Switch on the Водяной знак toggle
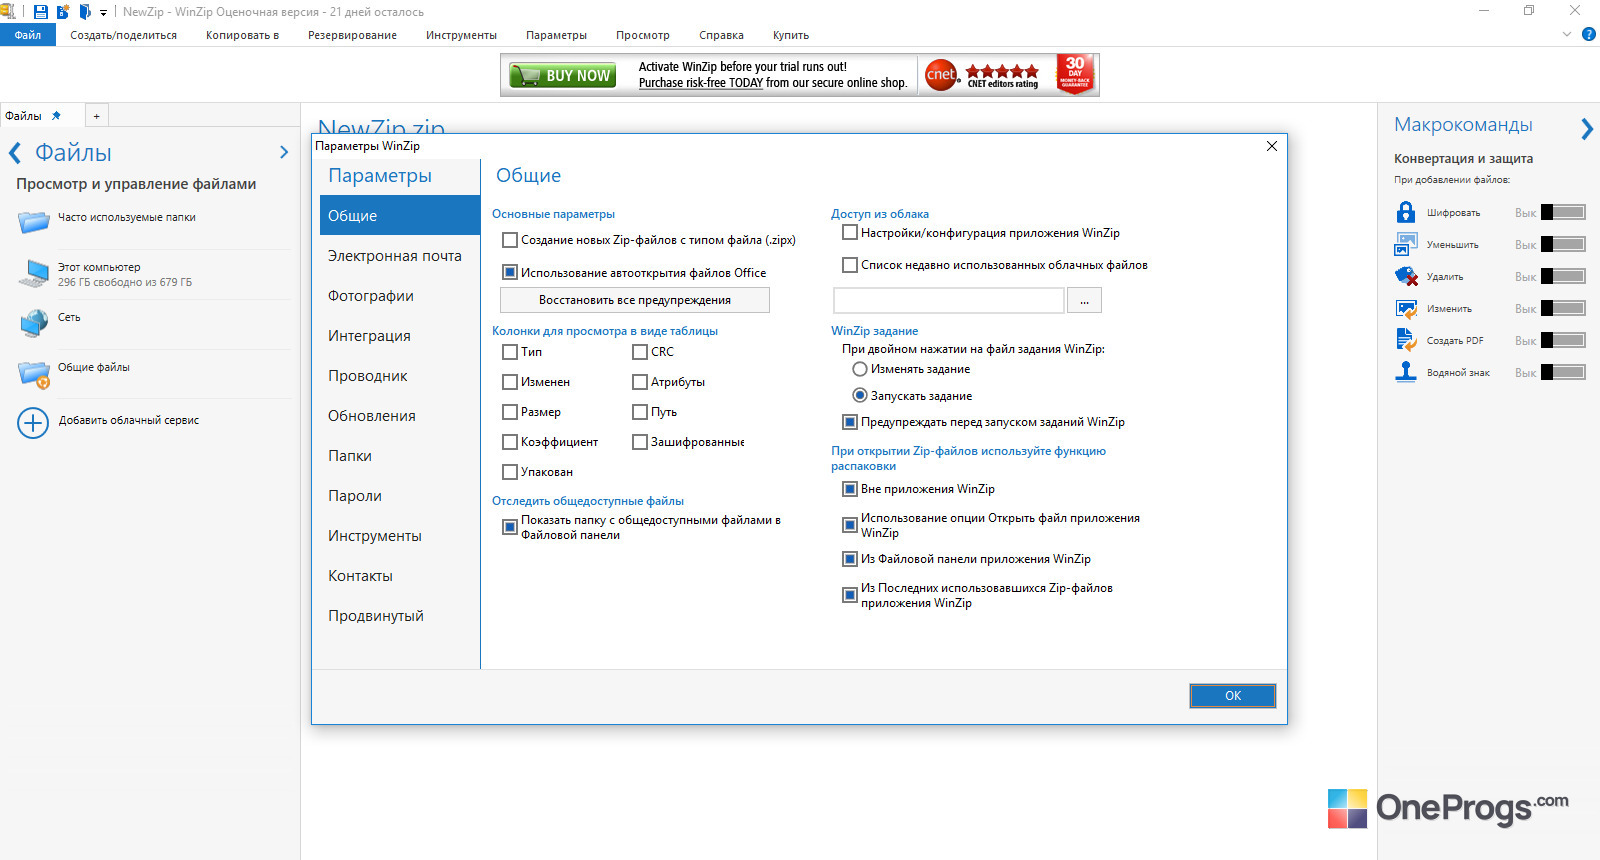This screenshot has height=860, width=1600. (x=1563, y=372)
